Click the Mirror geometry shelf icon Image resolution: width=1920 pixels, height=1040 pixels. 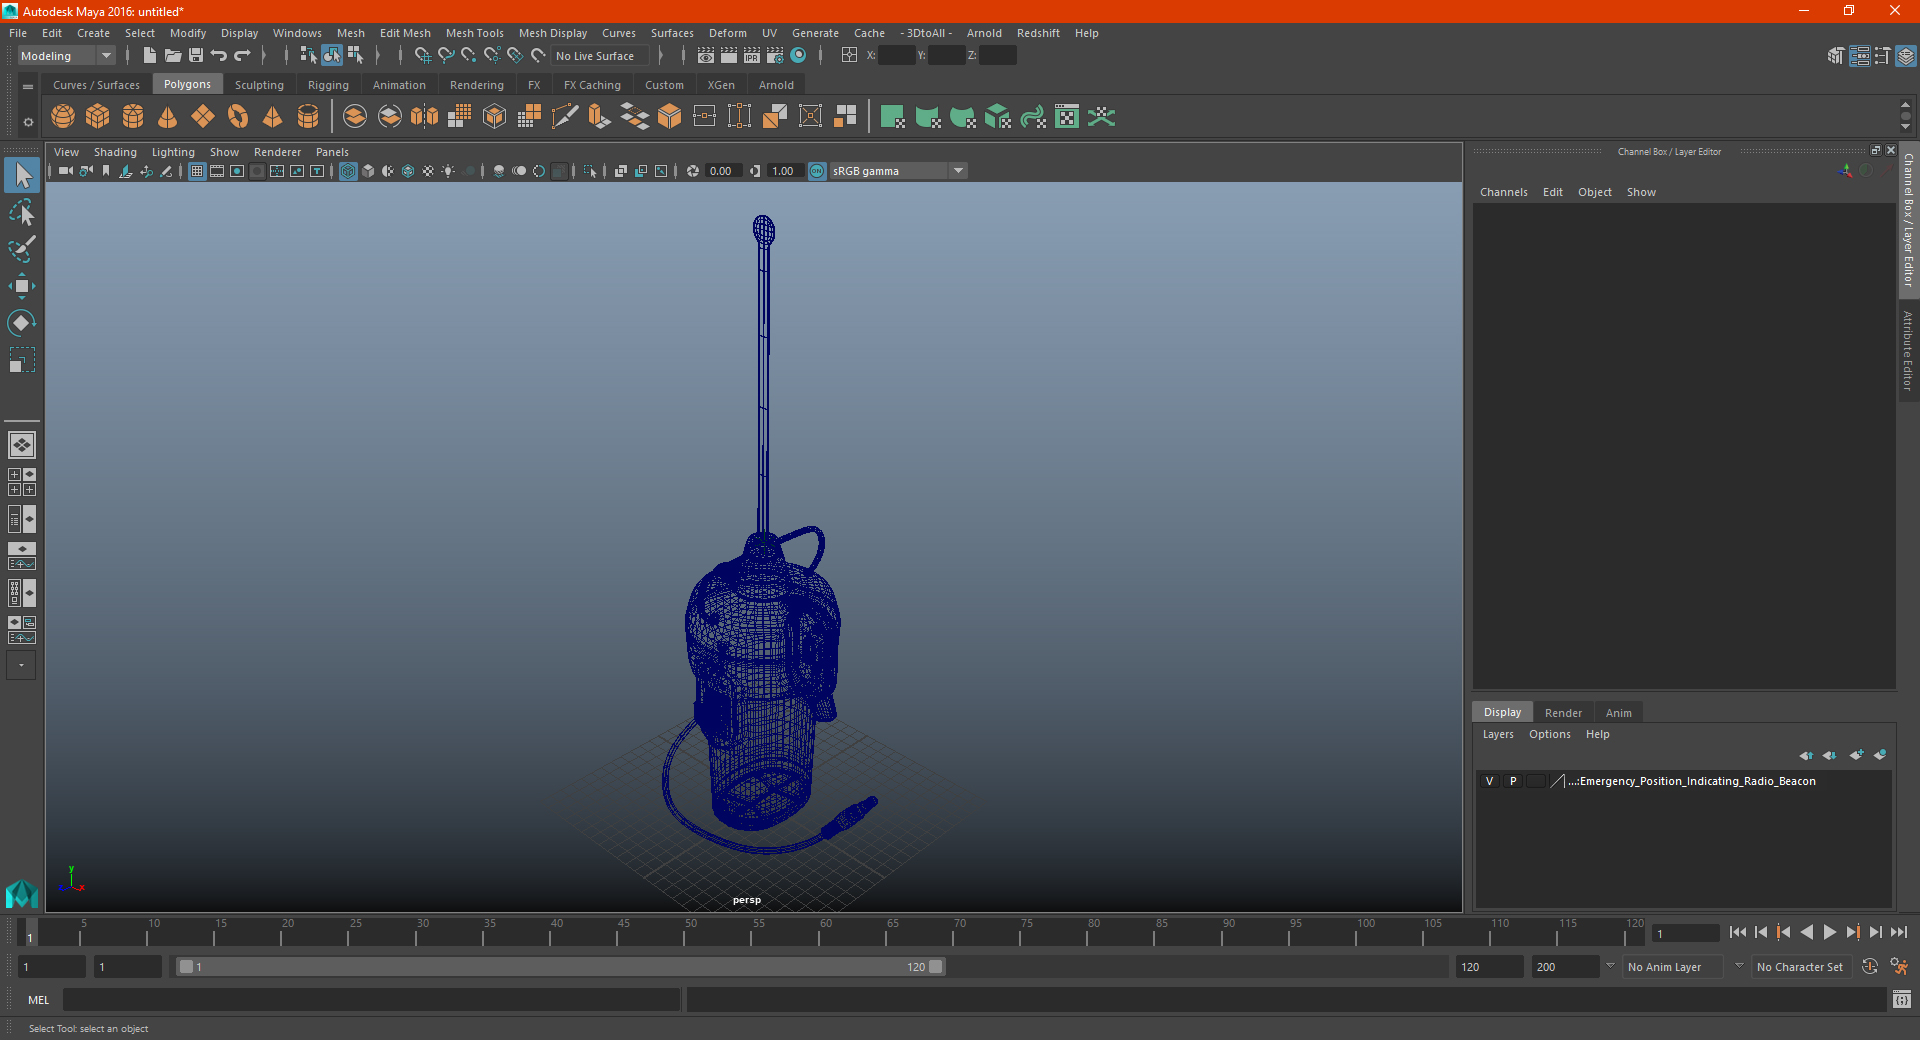tap(425, 117)
